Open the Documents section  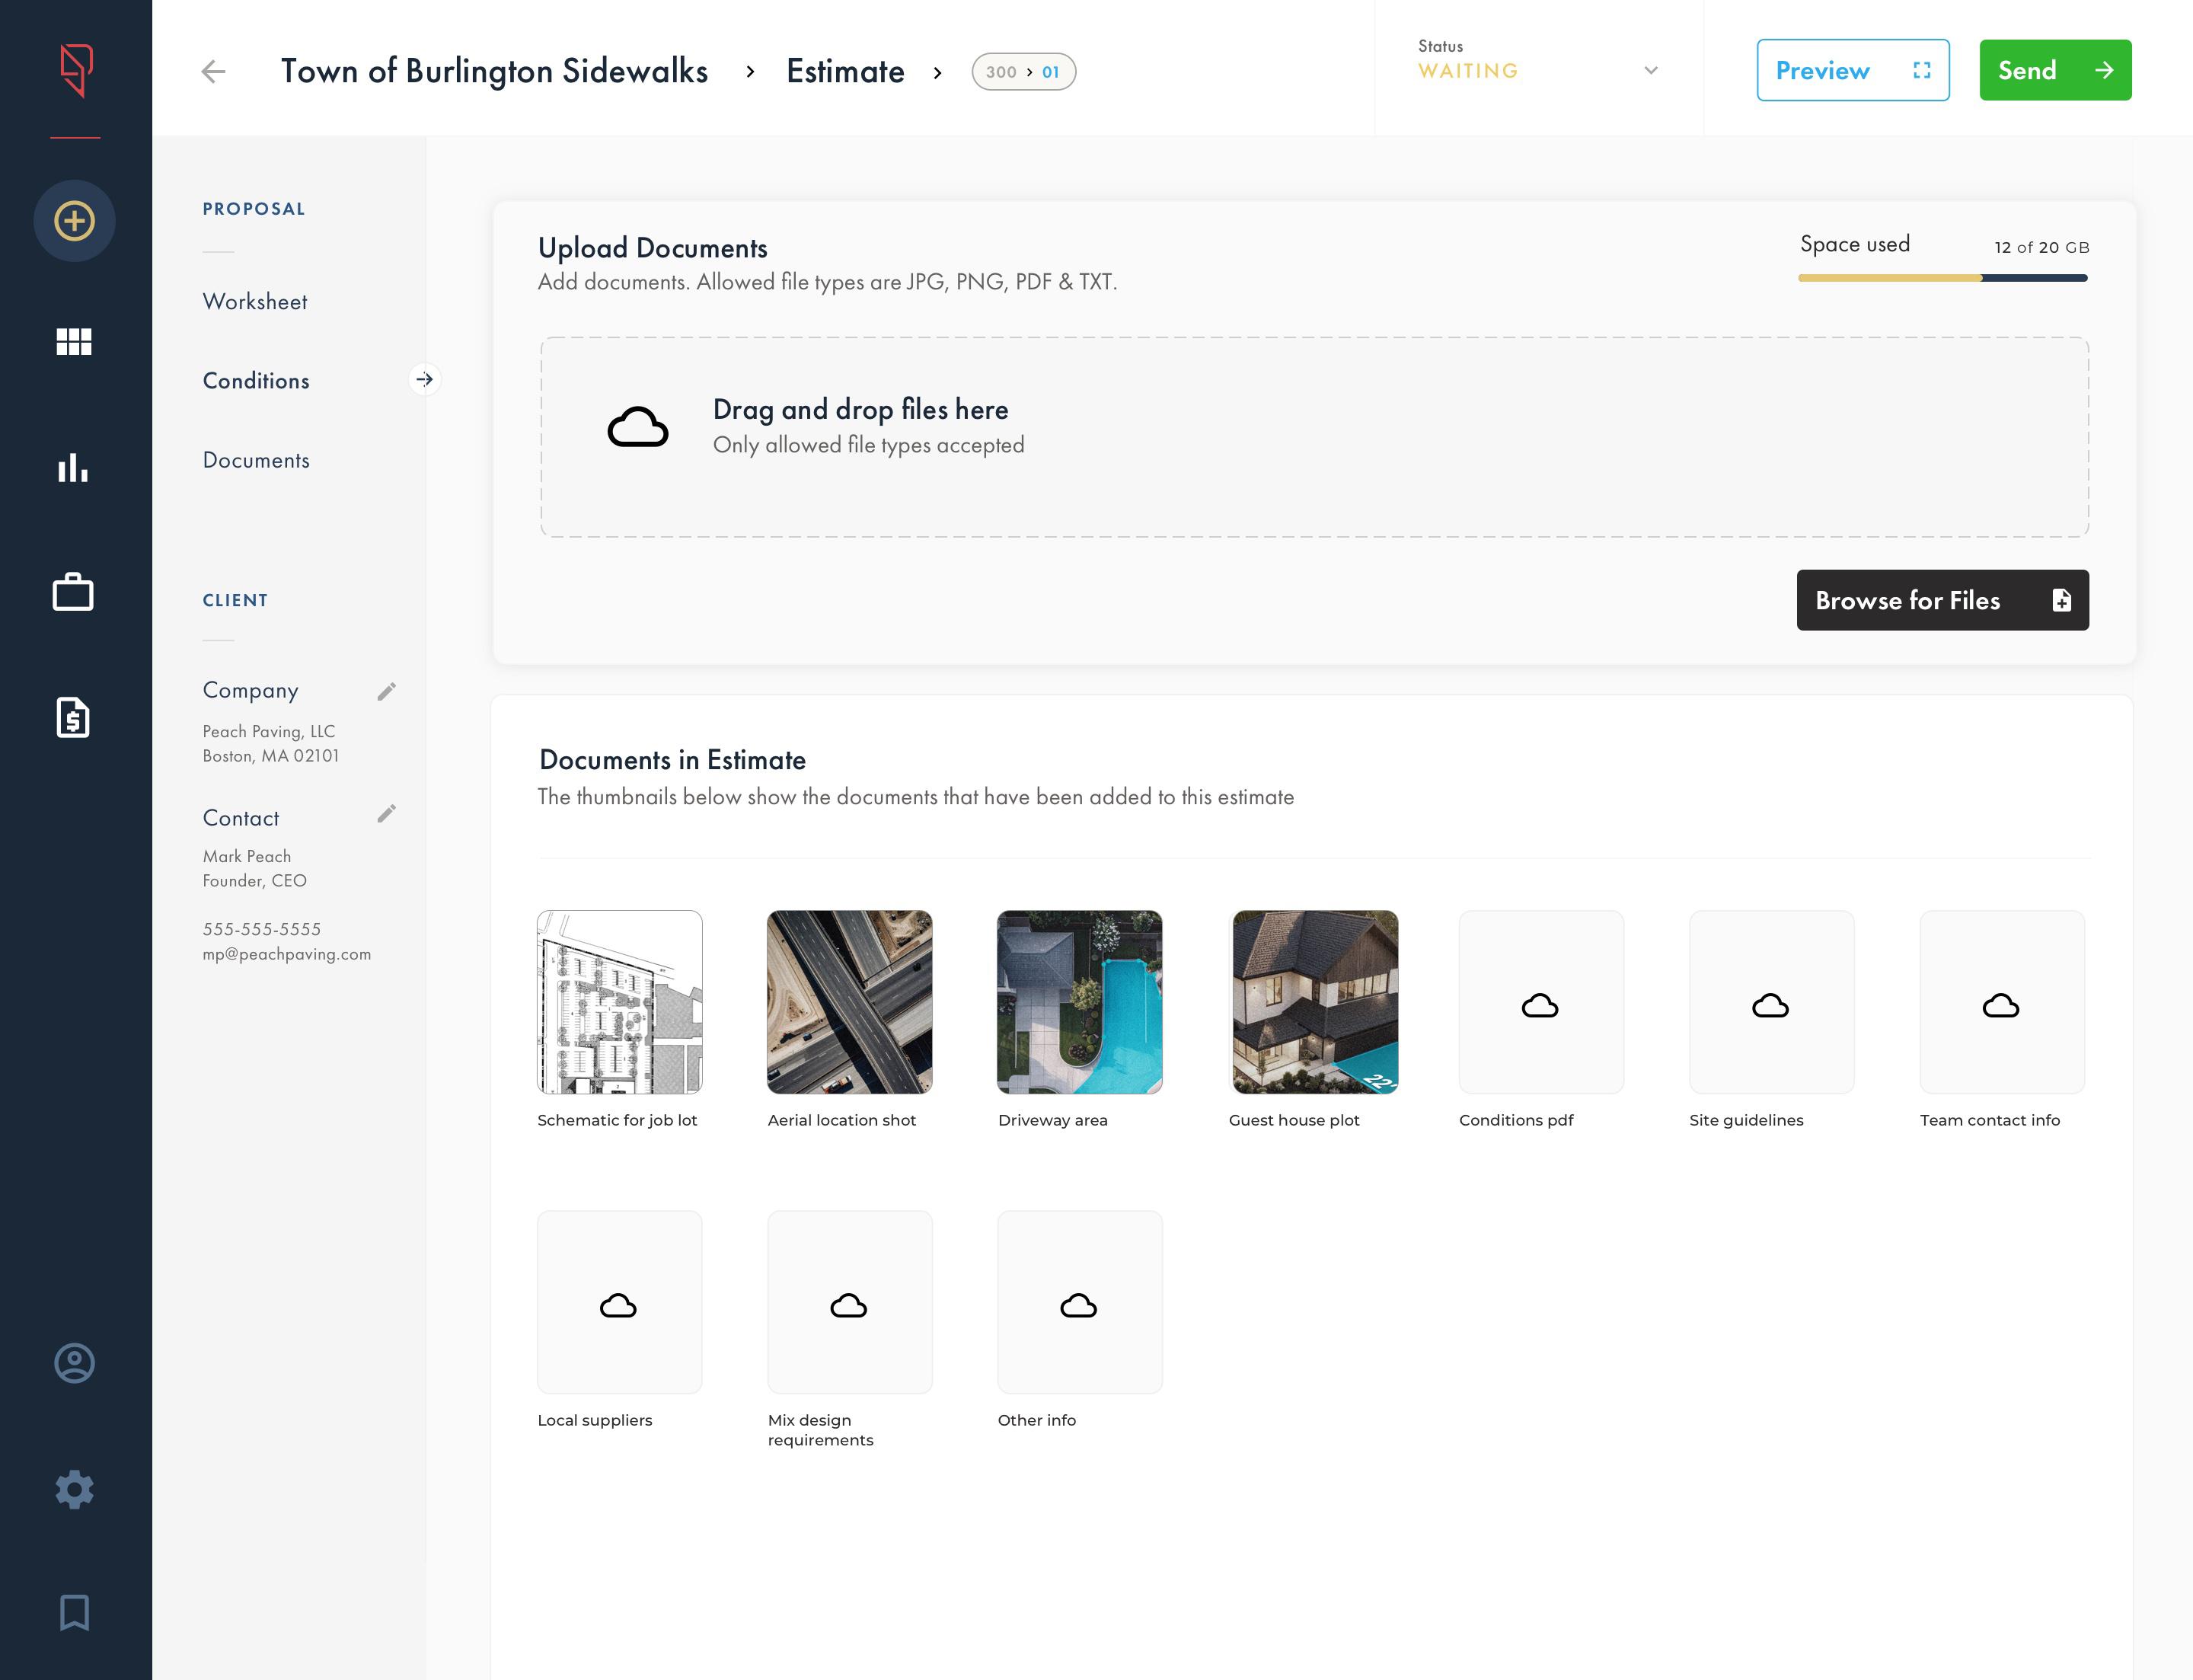(x=256, y=460)
